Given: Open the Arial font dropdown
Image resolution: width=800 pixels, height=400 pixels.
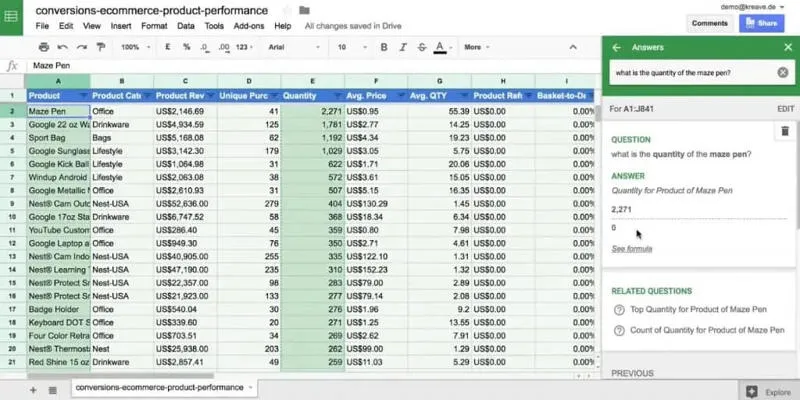Looking at the screenshot, I should coord(294,47).
